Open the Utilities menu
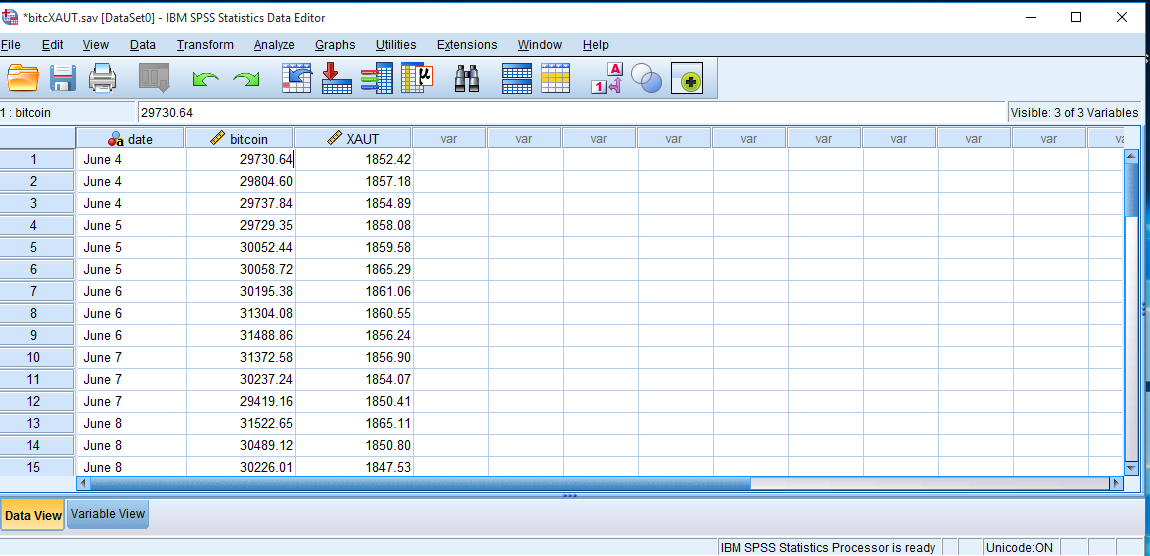The height and width of the screenshot is (556, 1150). coord(396,45)
